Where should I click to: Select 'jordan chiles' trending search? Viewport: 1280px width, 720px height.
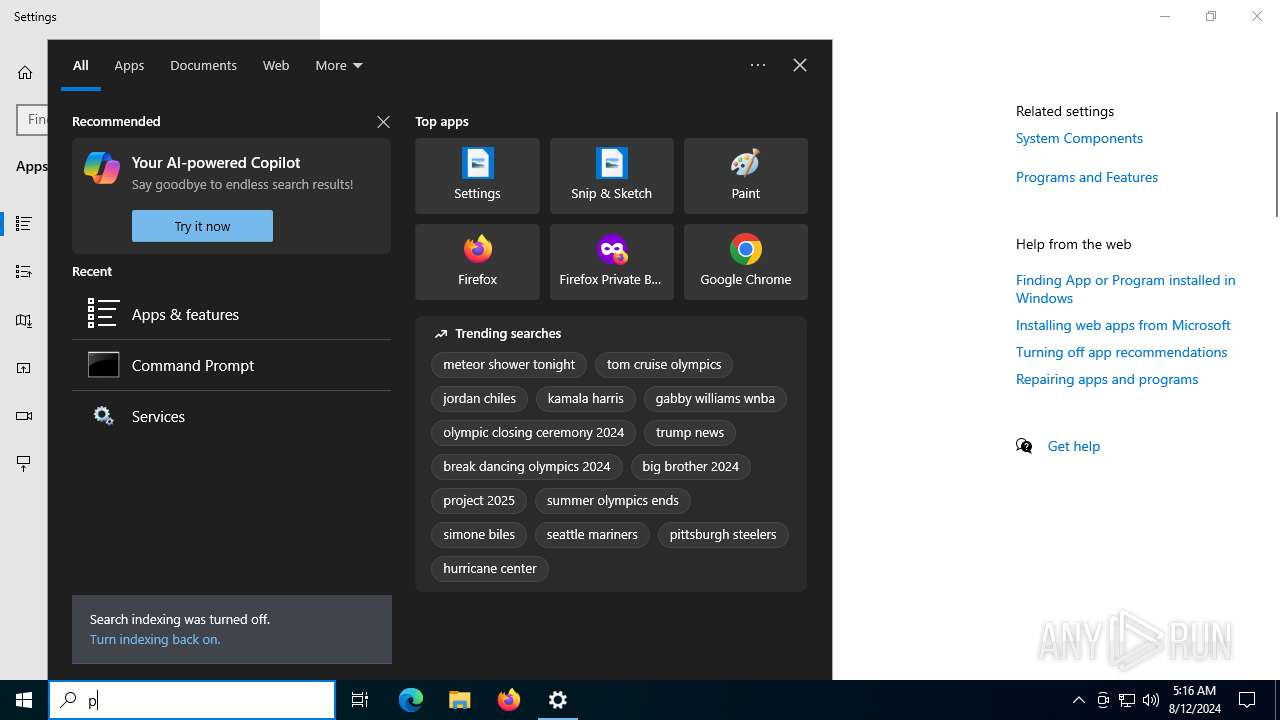click(479, 399)
